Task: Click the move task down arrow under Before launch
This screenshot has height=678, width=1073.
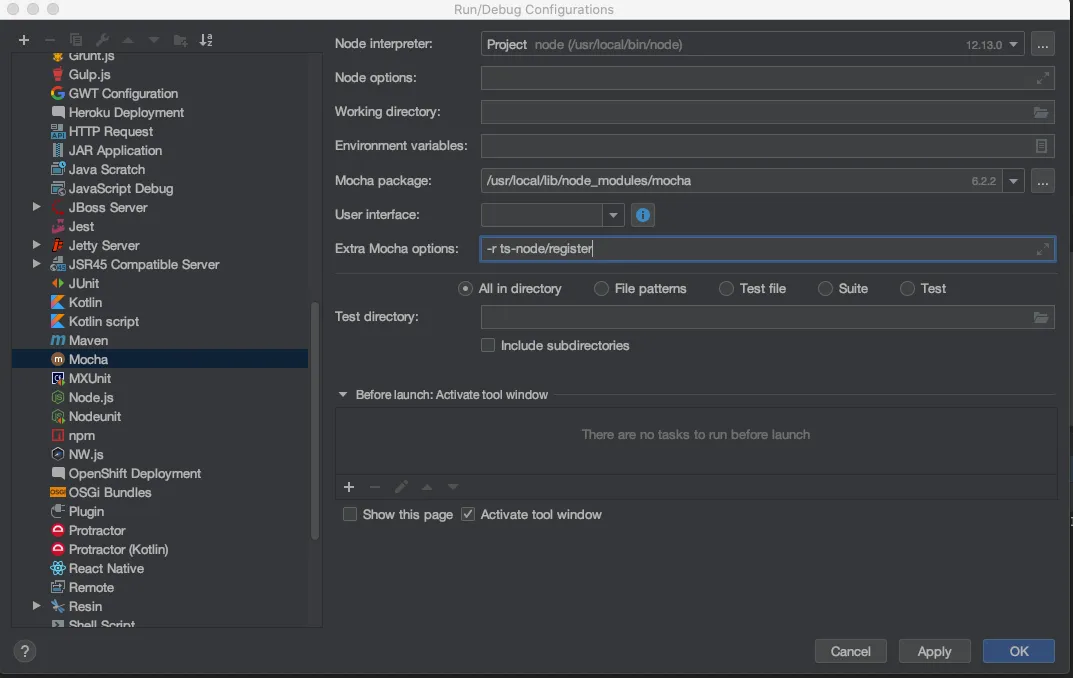Action: tap(453, 487)
